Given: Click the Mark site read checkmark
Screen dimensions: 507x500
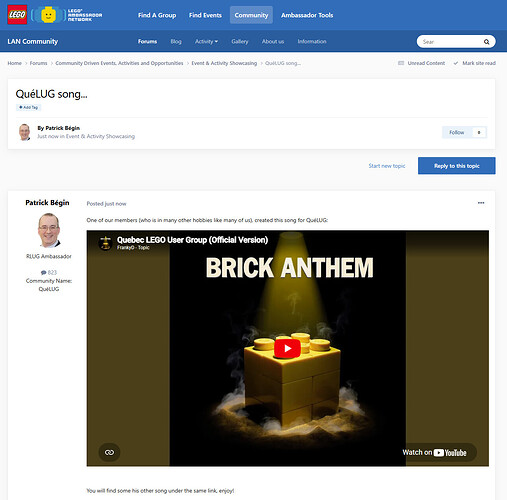Looking at the screenshot, I should click(x=456, y=63).
